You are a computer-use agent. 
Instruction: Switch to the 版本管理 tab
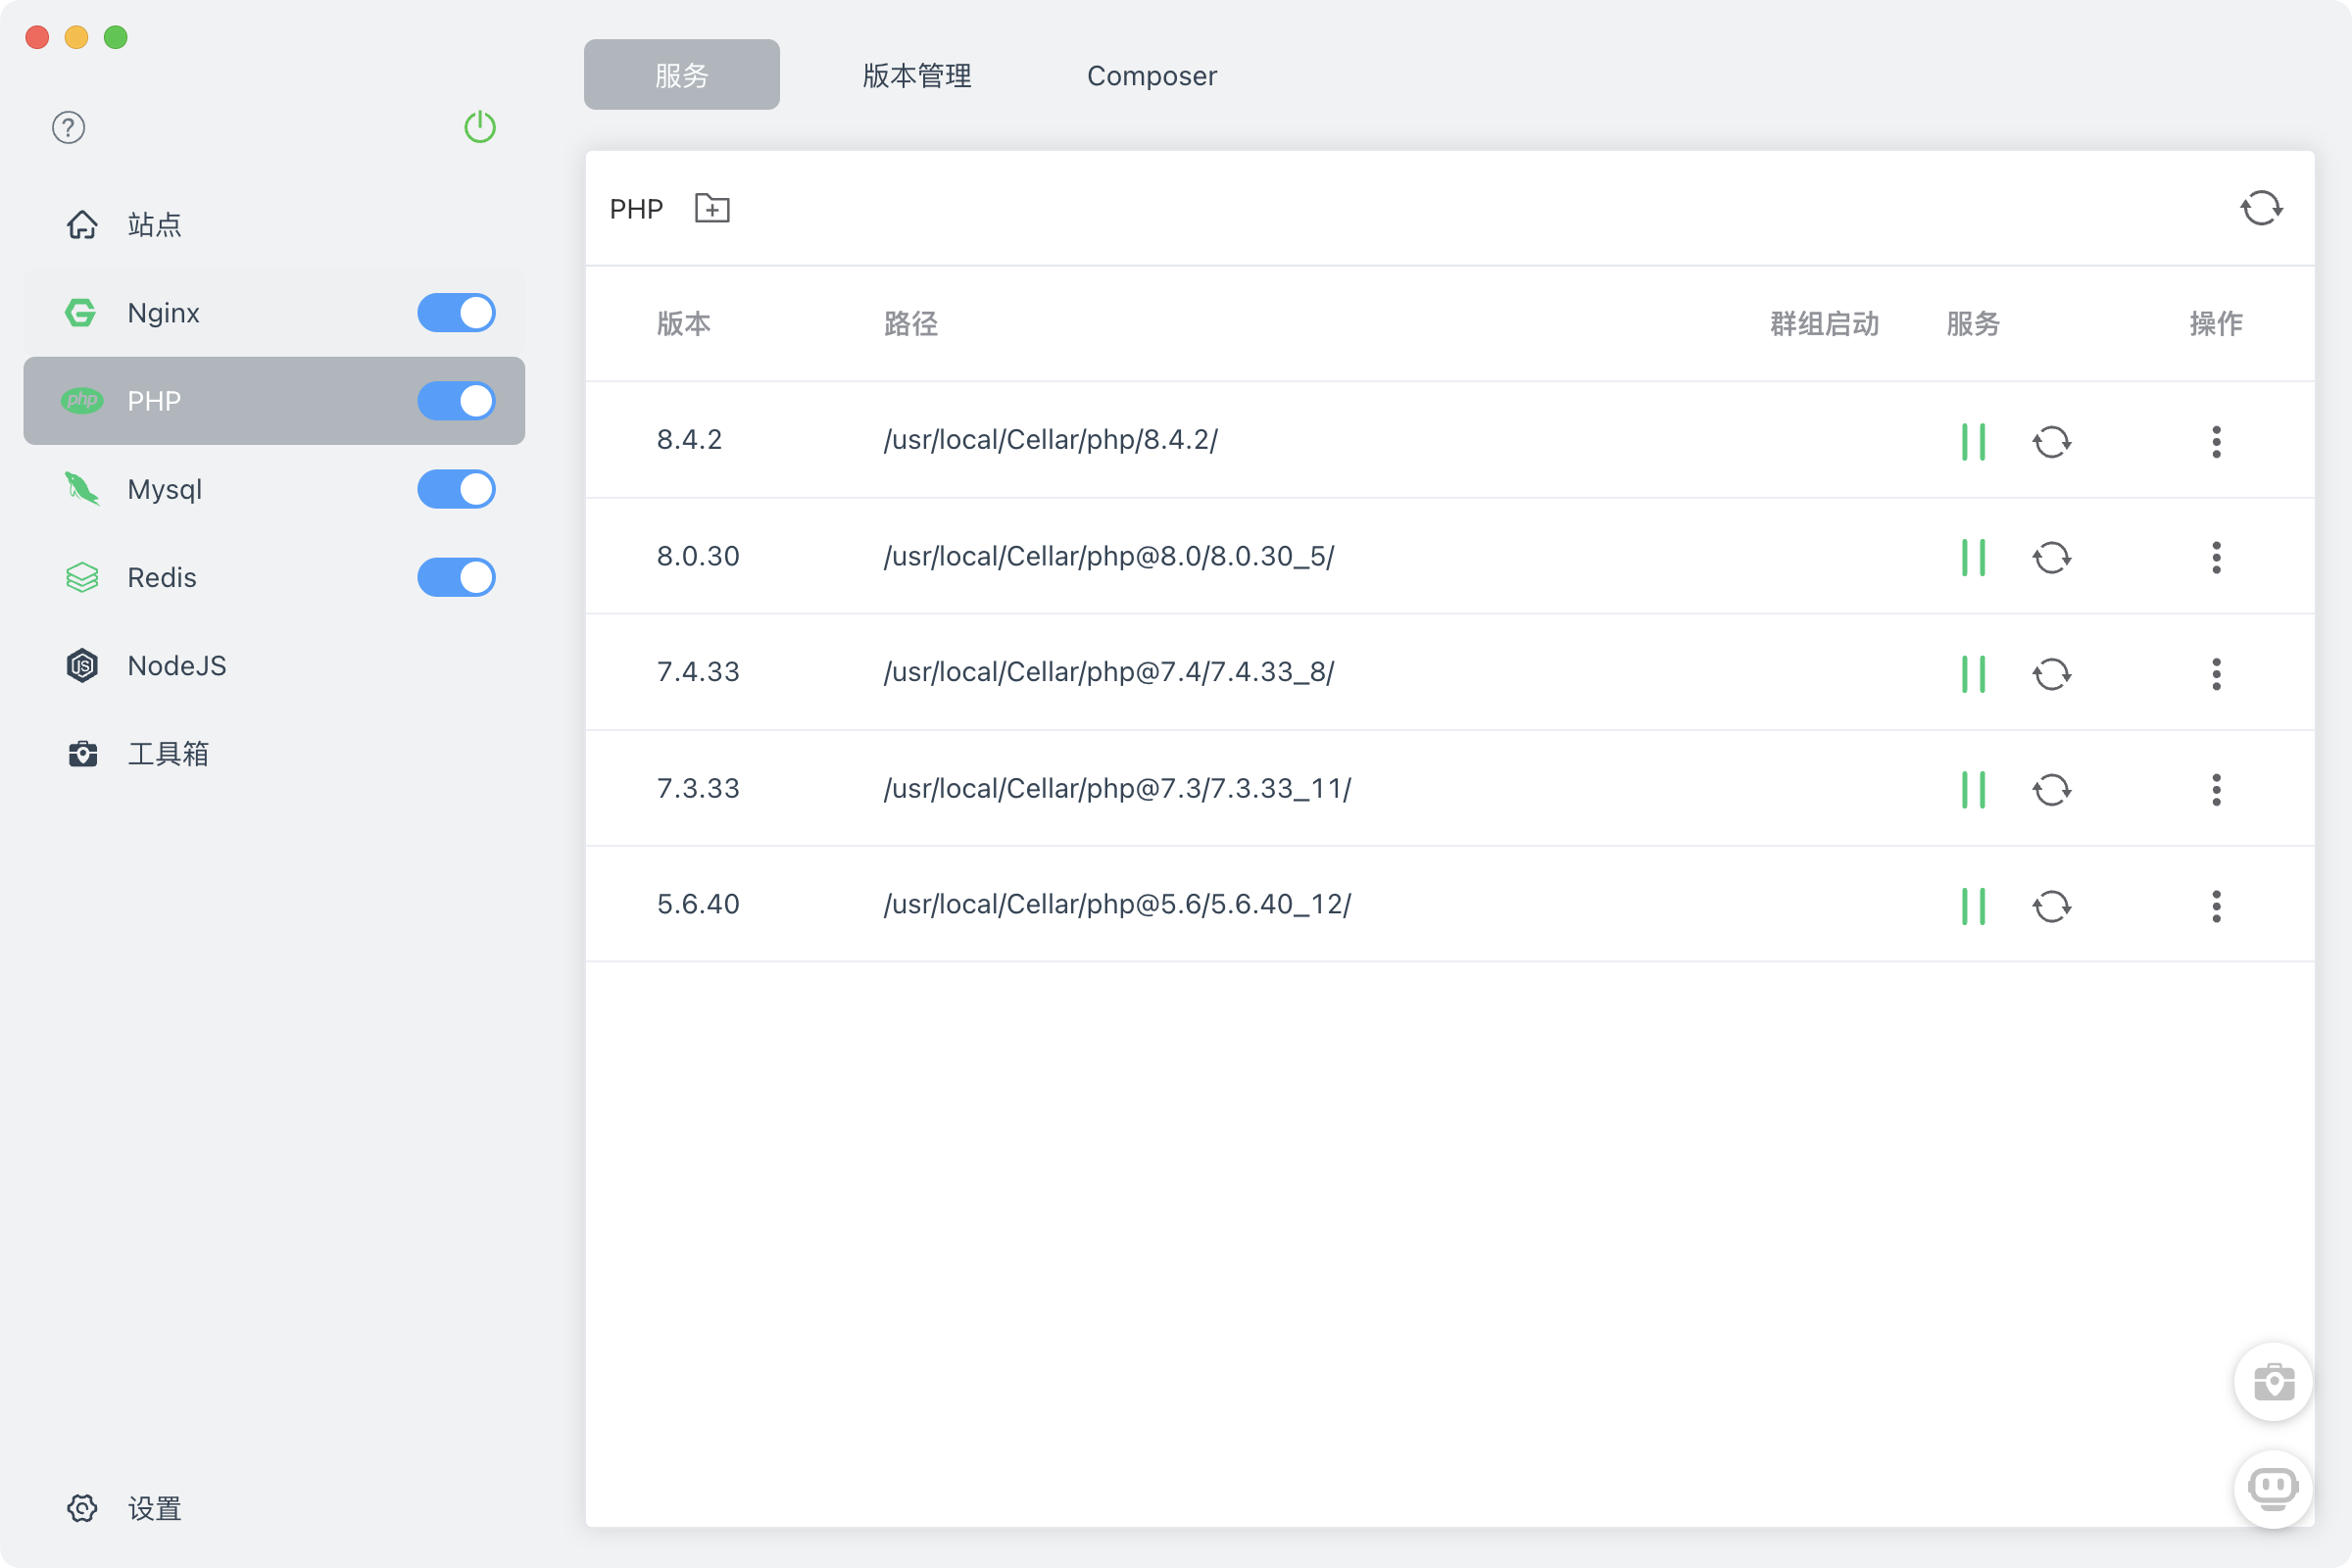coord(915,75)
